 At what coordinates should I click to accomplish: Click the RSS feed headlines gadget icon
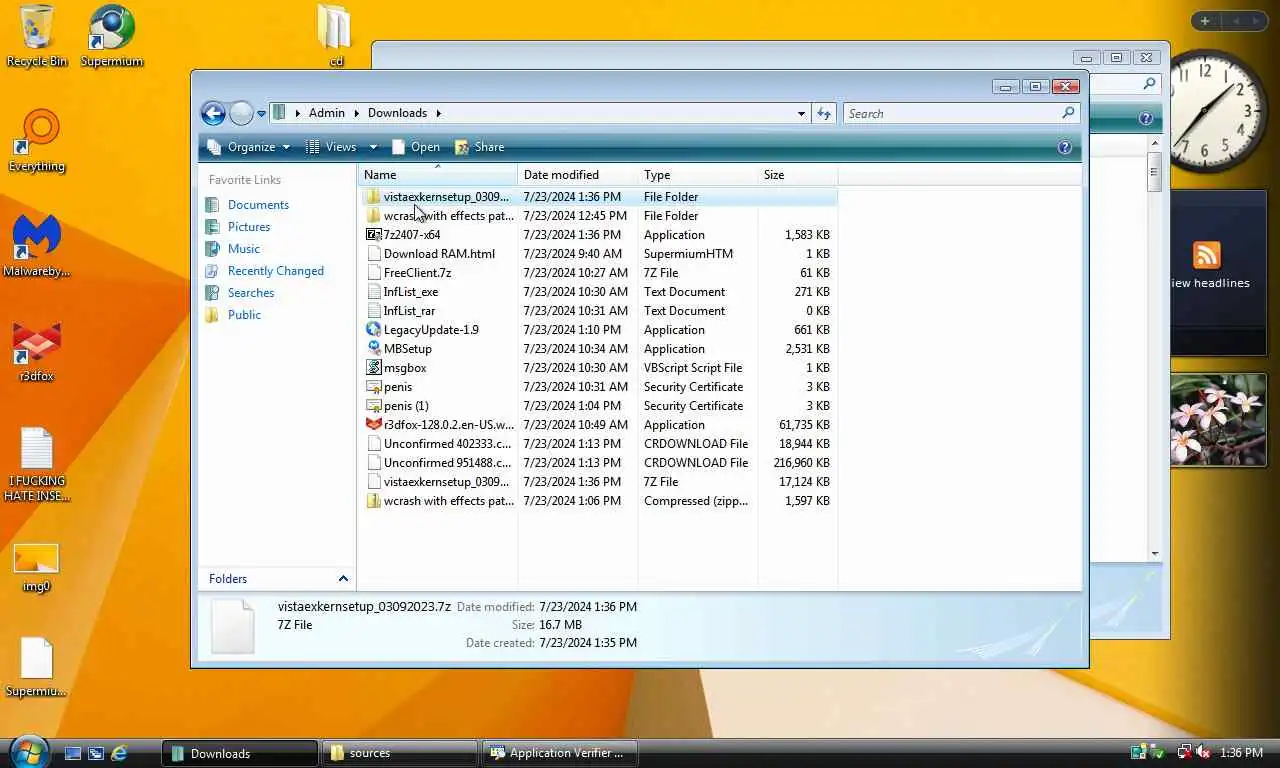1206,255
